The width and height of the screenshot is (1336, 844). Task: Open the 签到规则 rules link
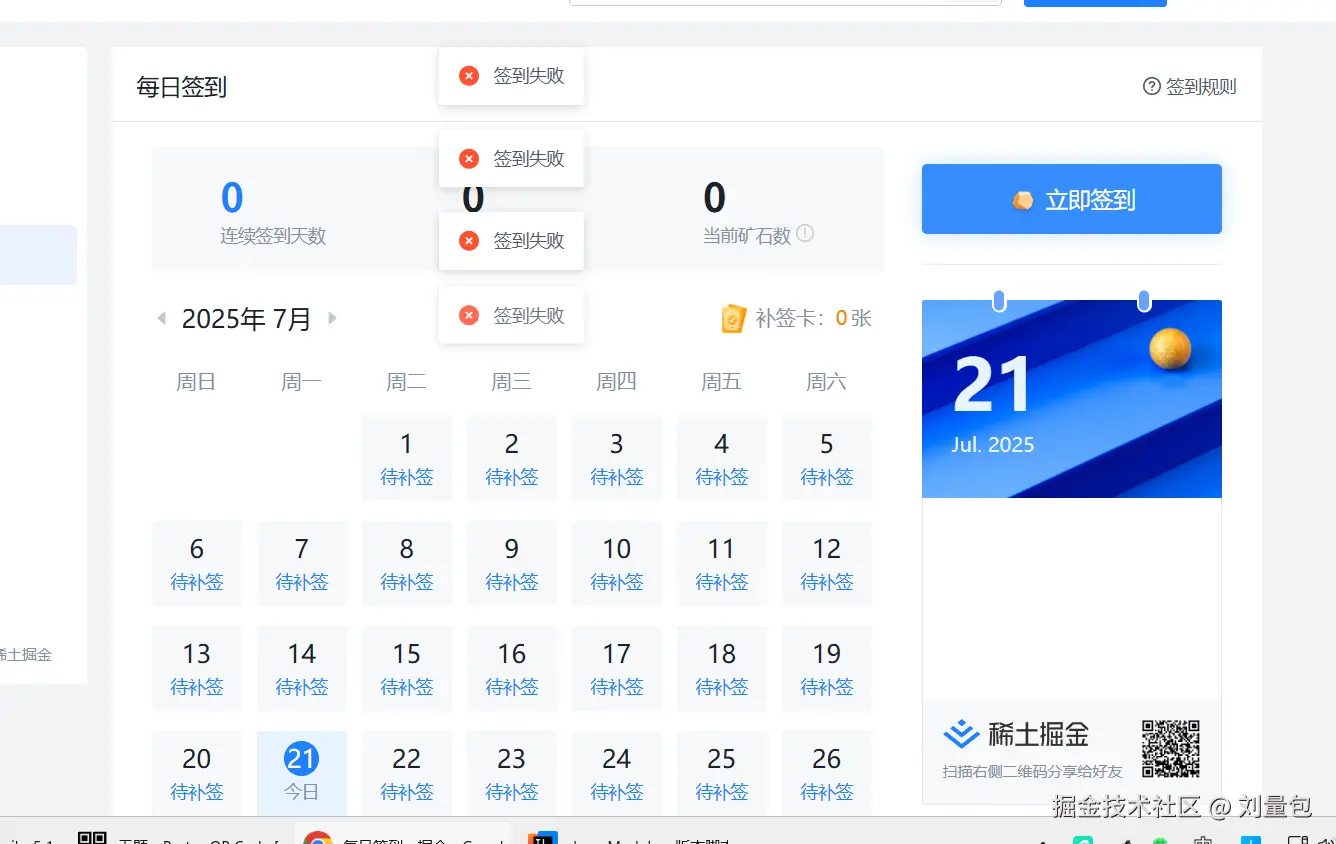pyautogui.click(x=1198, y=87)
